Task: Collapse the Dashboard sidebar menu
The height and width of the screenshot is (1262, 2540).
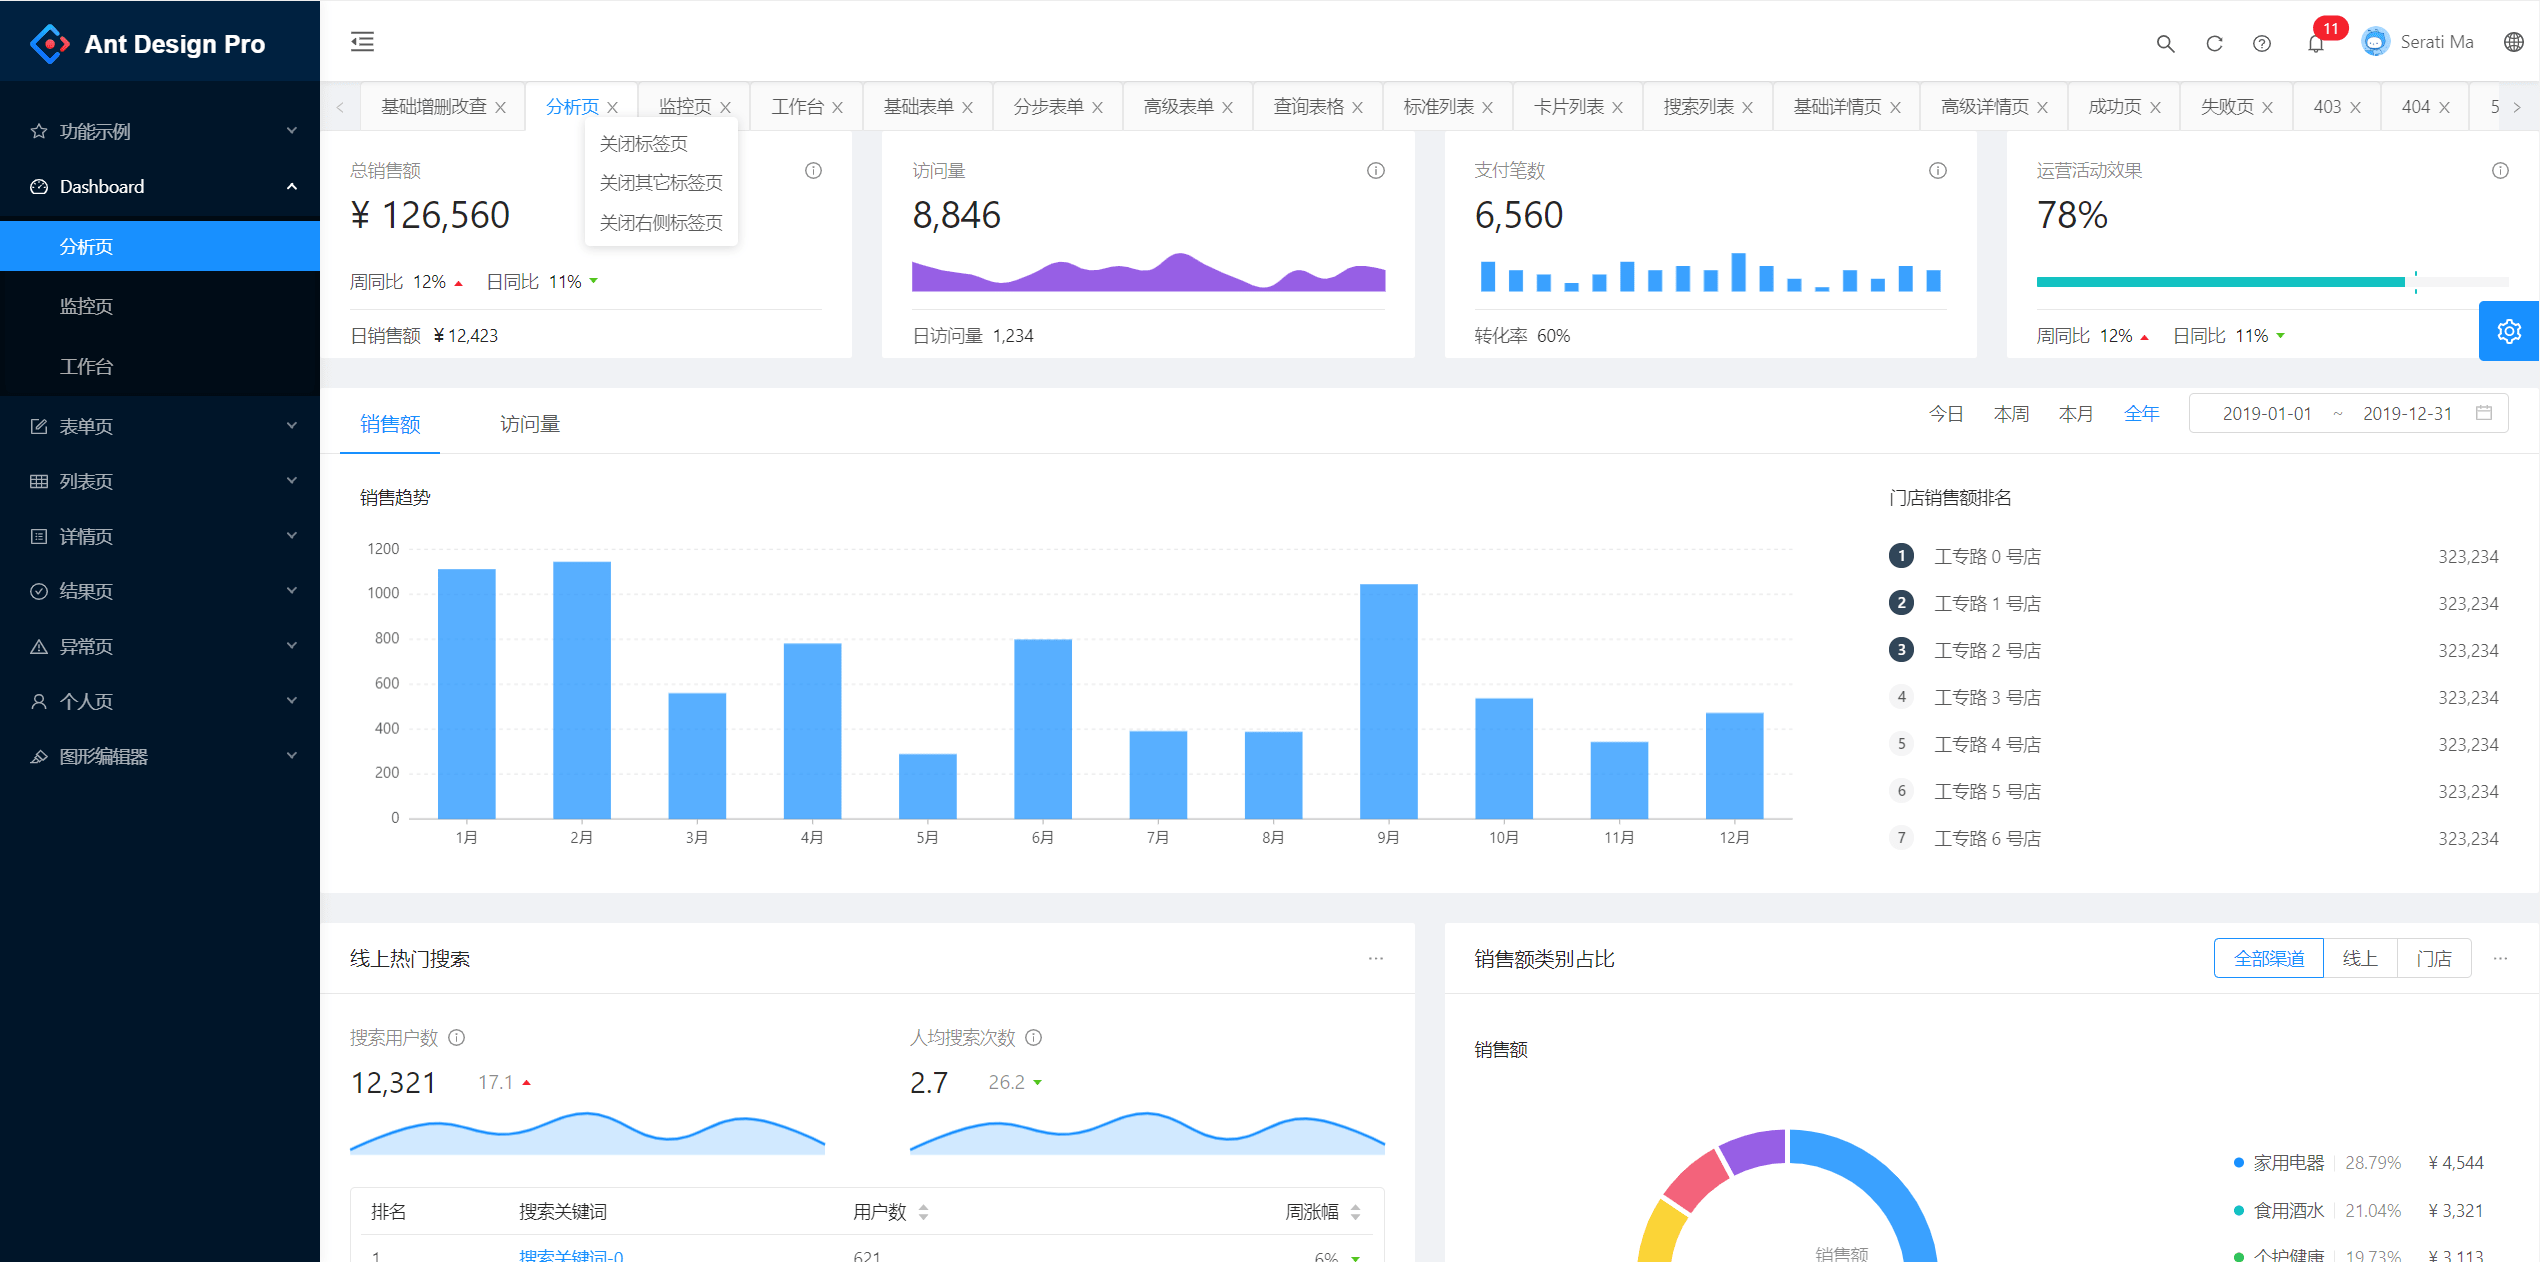Action: (x=160, y=186)
